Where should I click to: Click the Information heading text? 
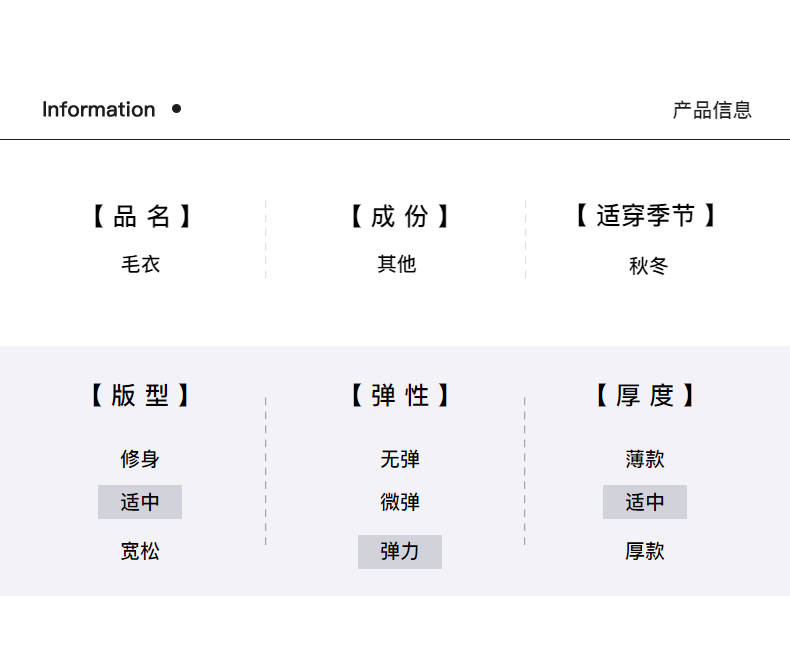click(99, 109)
